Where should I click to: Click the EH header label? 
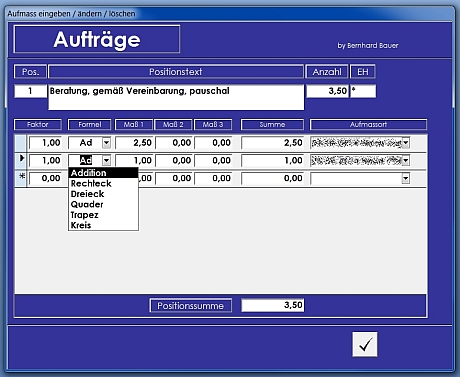(363, 72)
